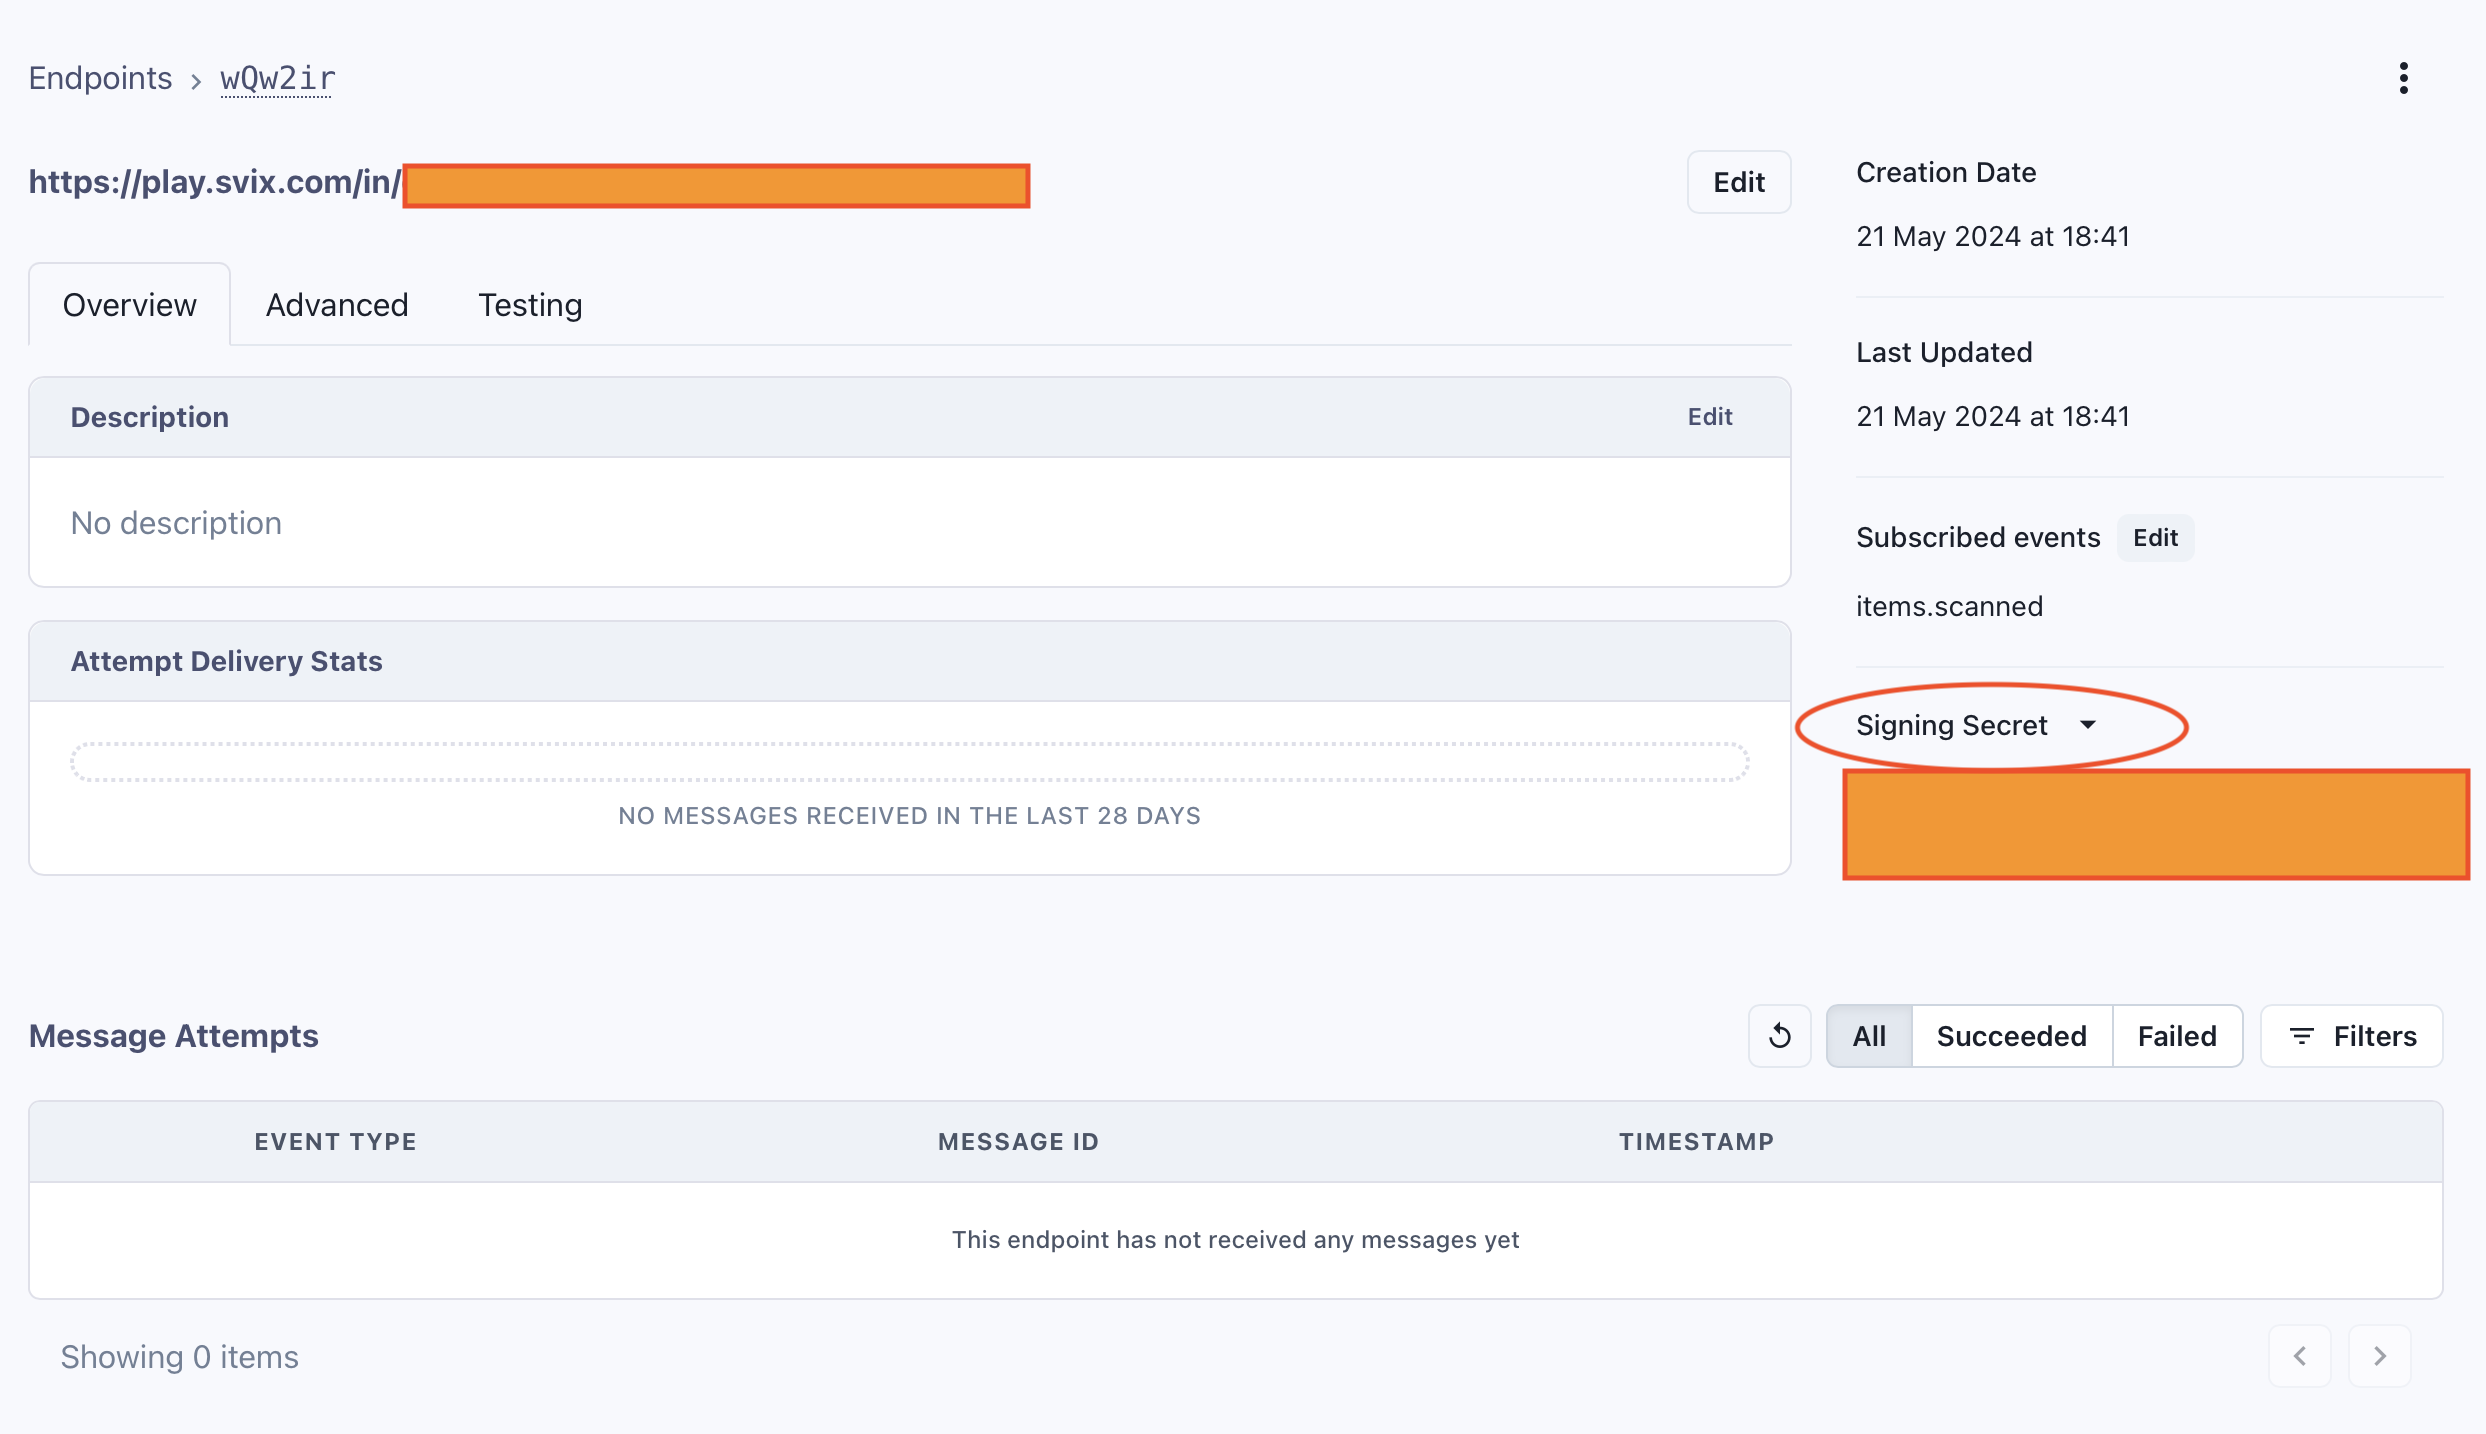Screen dimensions: 2486x1434
Task: Edit the endpoint URL
Action: pos(1738,182)
